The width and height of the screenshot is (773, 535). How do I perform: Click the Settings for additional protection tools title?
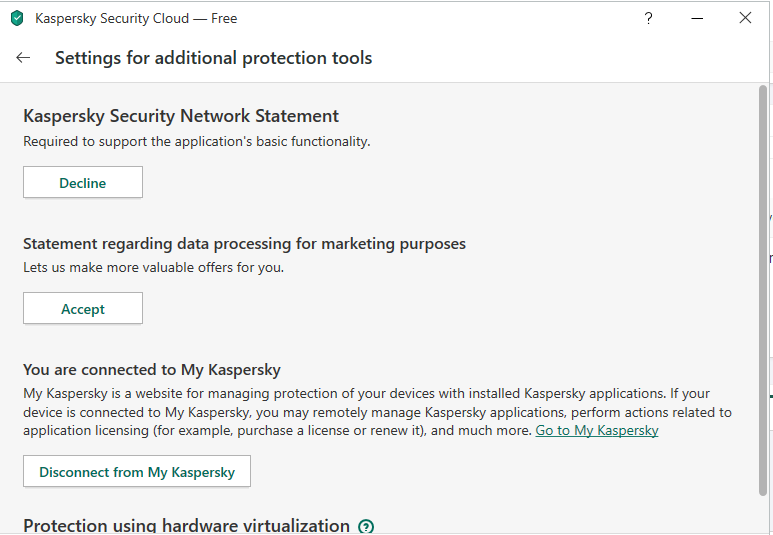click(x=213, y=58)
